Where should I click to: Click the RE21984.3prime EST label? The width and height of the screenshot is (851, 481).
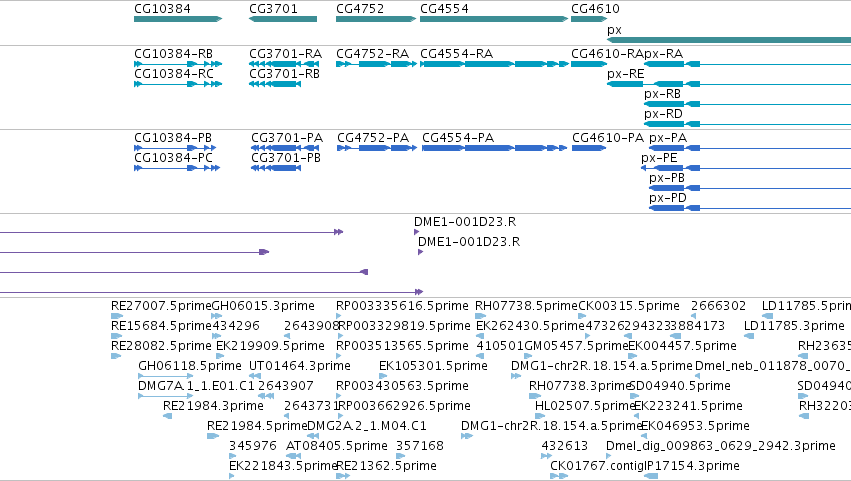[213, 406]
